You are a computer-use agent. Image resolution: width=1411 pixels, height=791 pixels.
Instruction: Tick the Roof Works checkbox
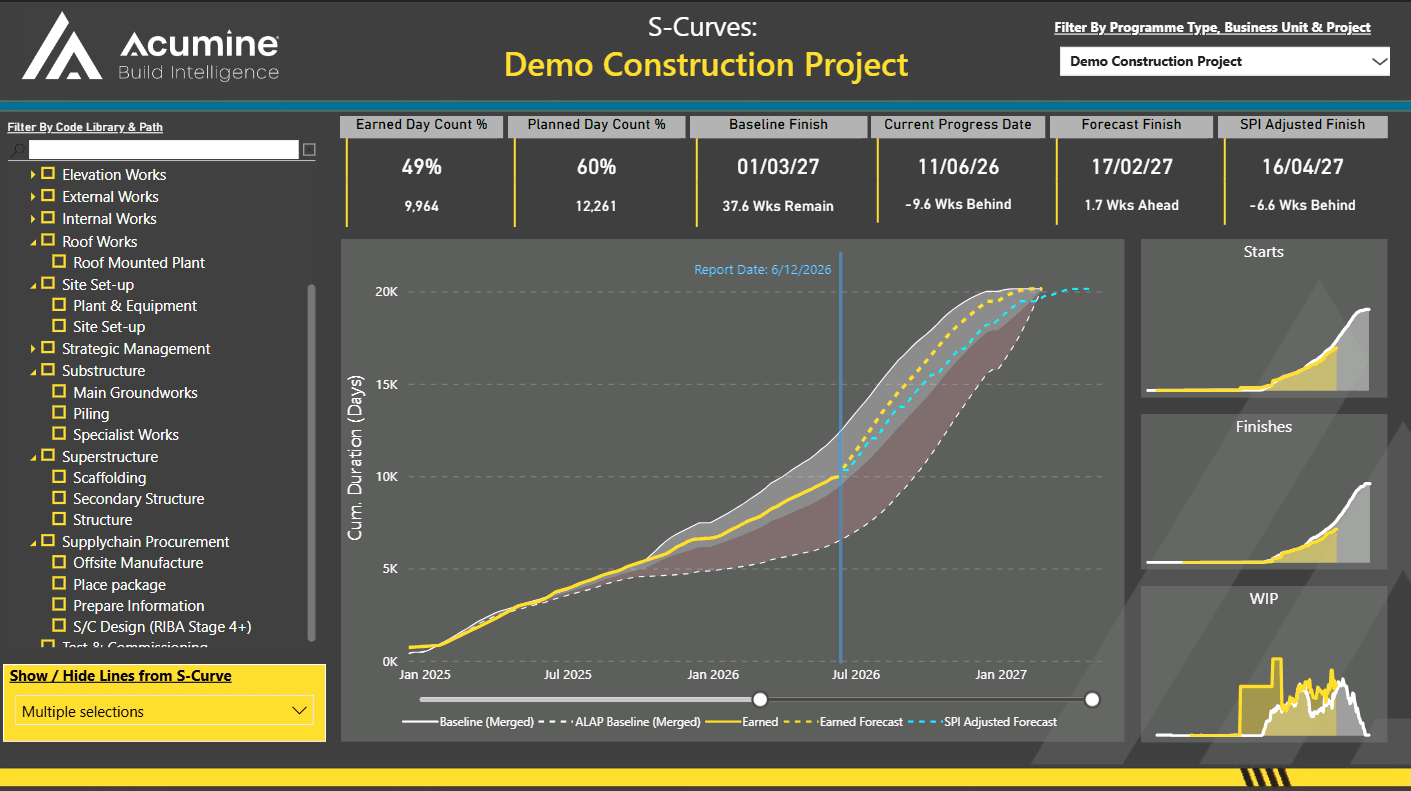[48, 241]
